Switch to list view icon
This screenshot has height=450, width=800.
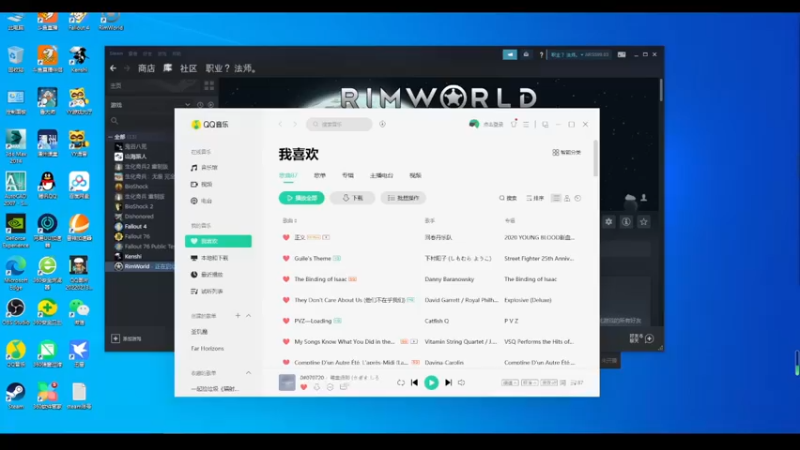click(556, 198)
